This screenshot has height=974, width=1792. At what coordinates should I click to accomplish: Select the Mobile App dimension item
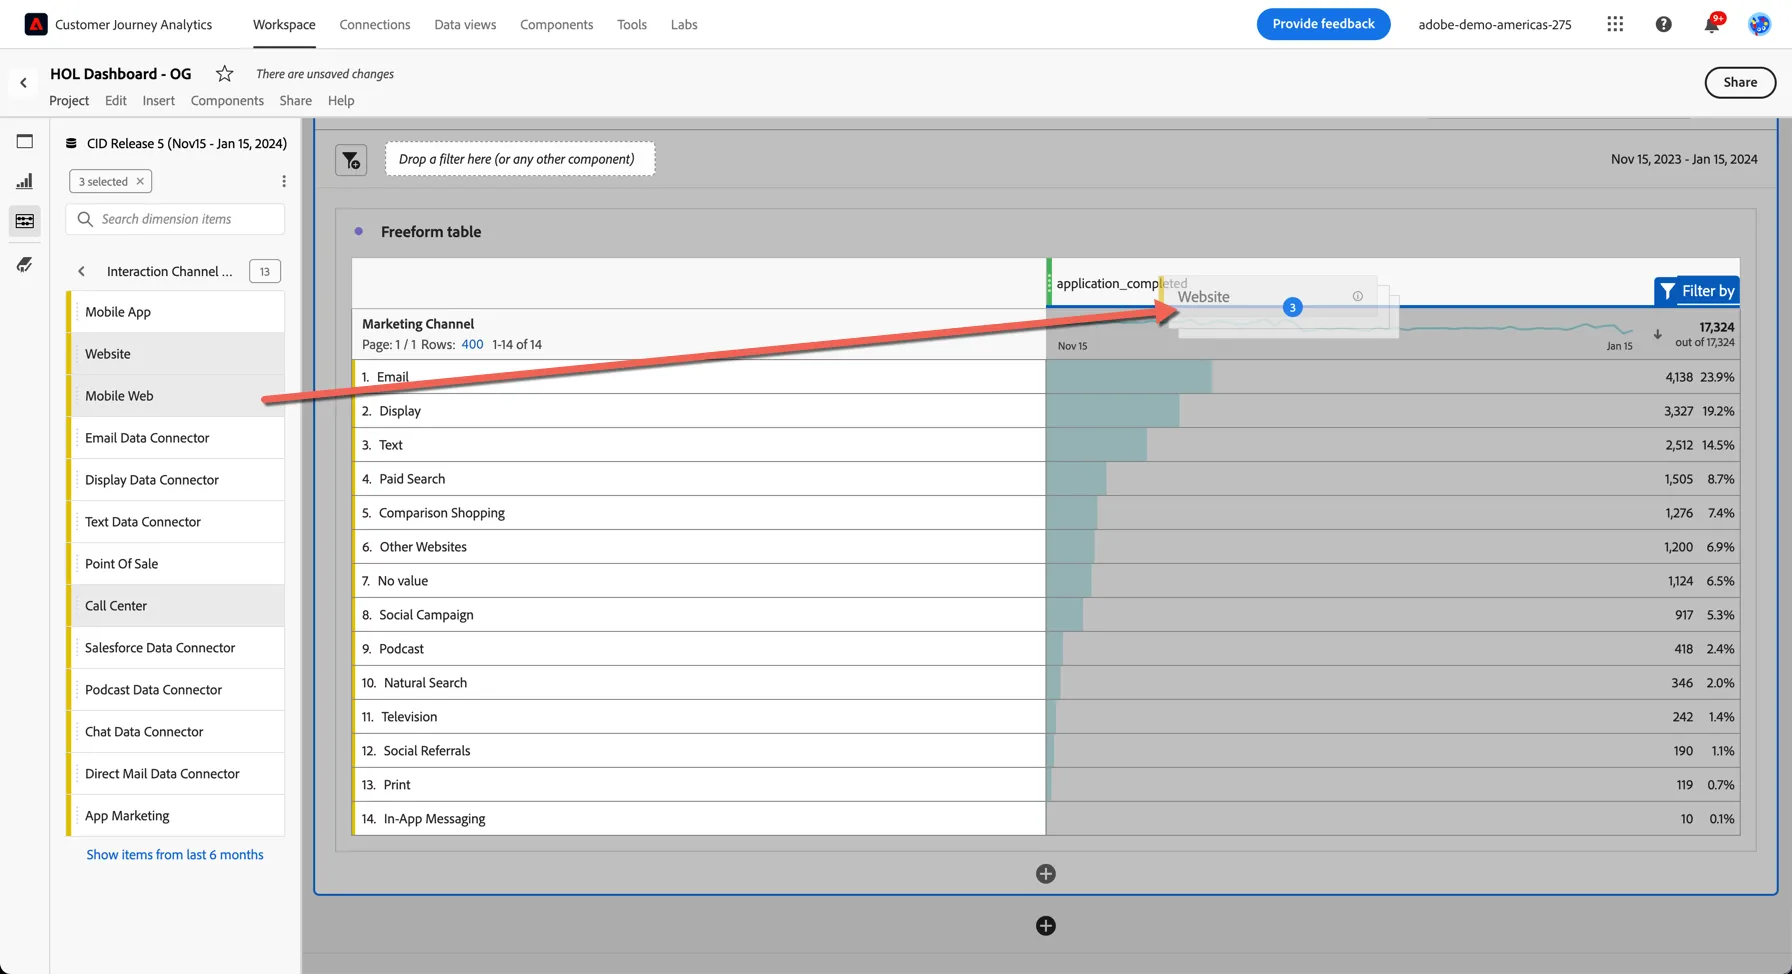176,312
